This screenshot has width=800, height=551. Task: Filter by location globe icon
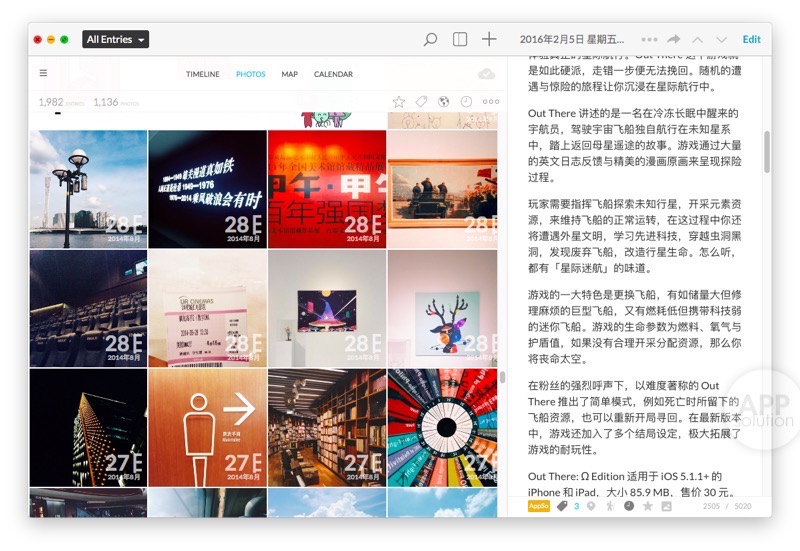click(x=443, y=102)
